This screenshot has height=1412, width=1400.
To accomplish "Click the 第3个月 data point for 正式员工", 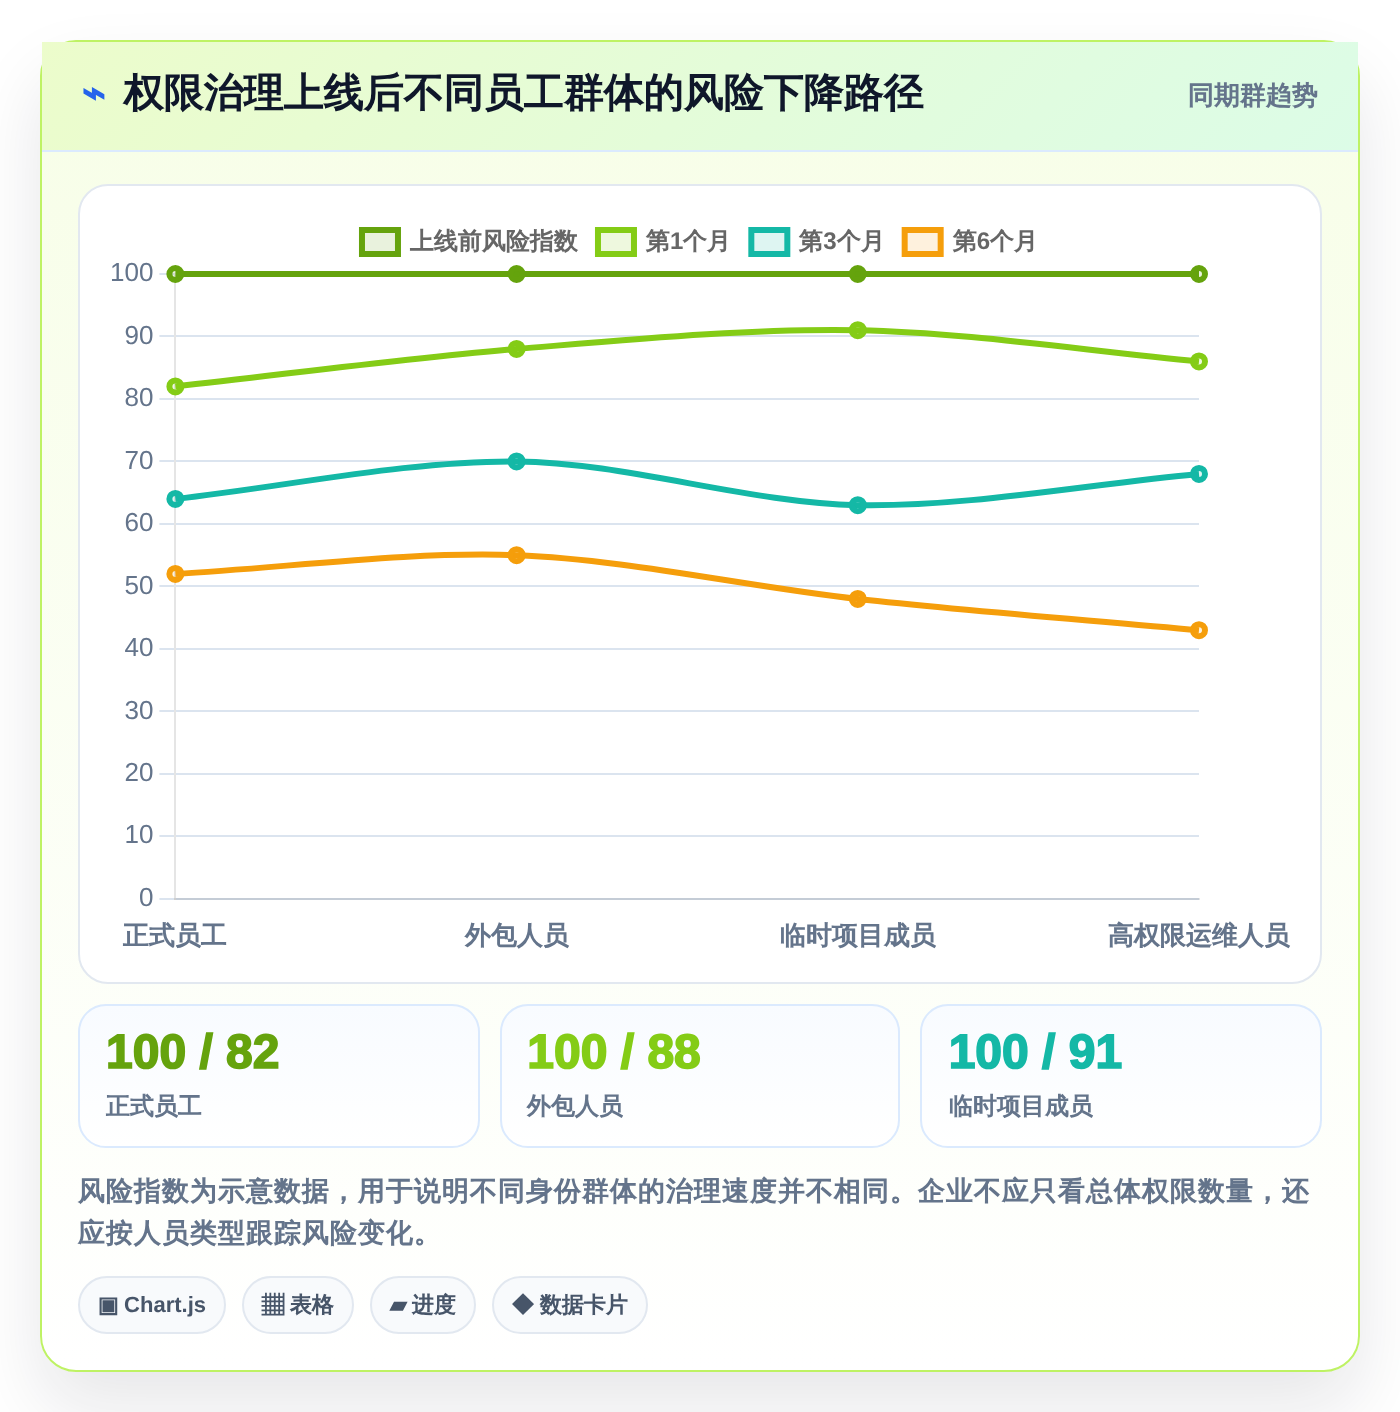I will 175,499.
